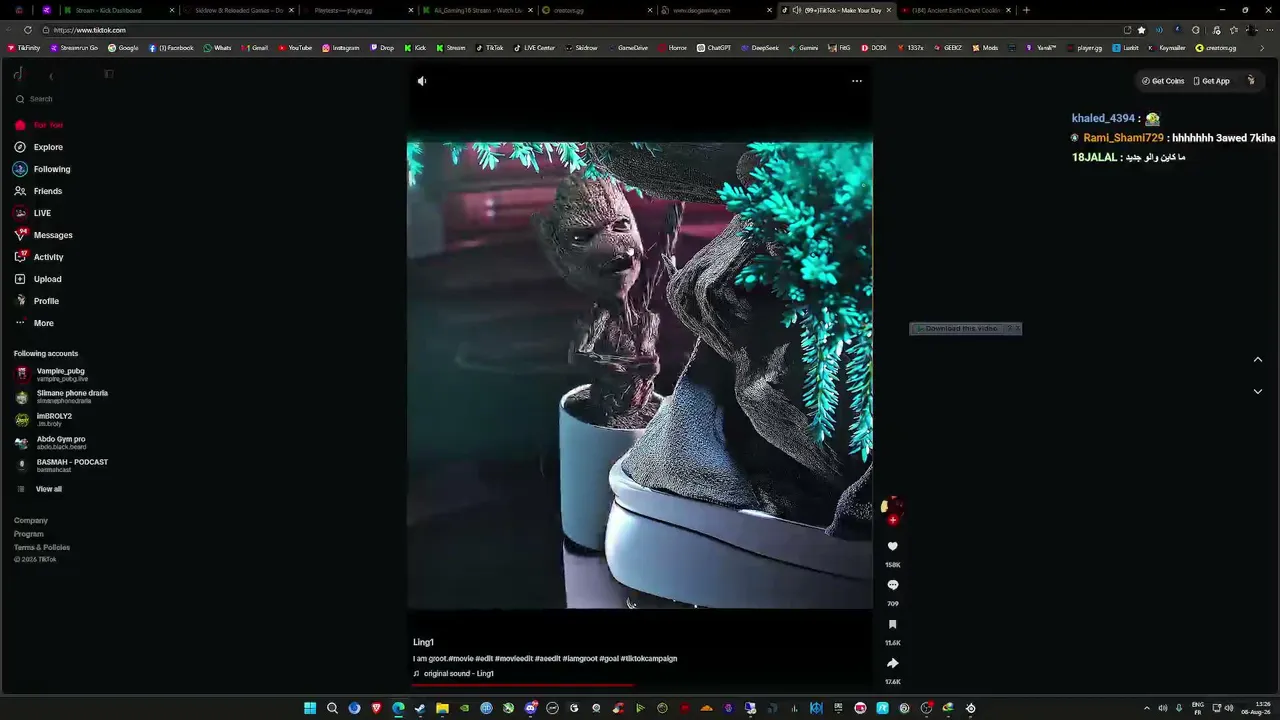Expand View all following accounts

[40, 489]
